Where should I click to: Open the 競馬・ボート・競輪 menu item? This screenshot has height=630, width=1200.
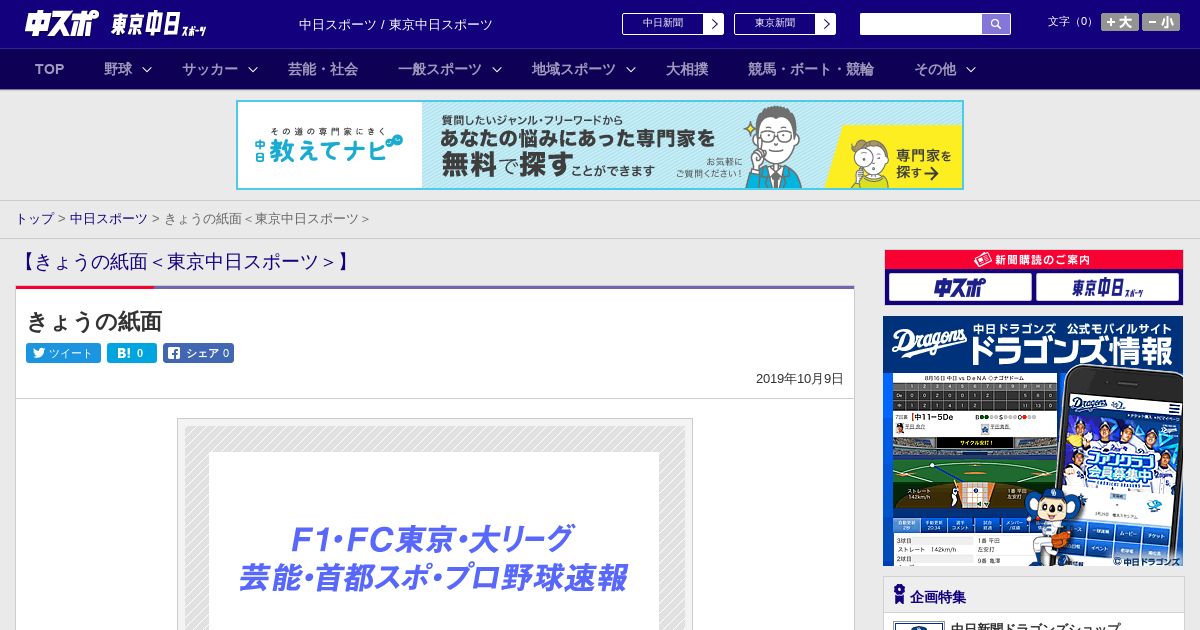click(x=811, y=69)
